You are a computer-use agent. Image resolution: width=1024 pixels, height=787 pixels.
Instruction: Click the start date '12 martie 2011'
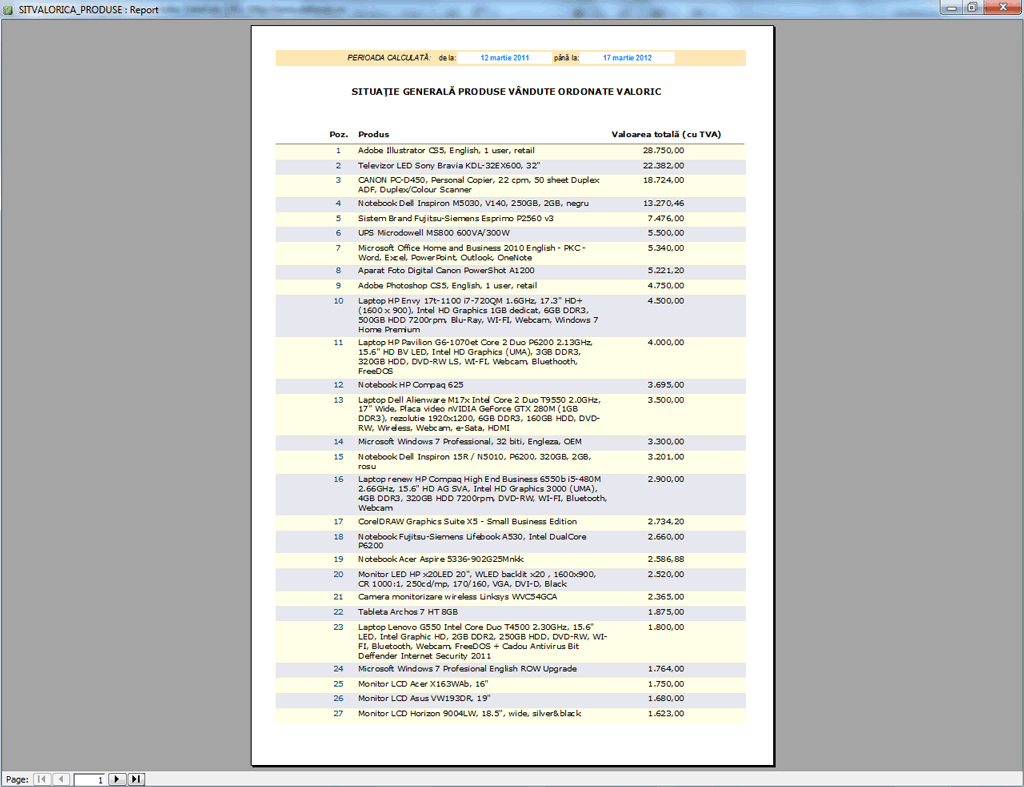pos(504,58)
